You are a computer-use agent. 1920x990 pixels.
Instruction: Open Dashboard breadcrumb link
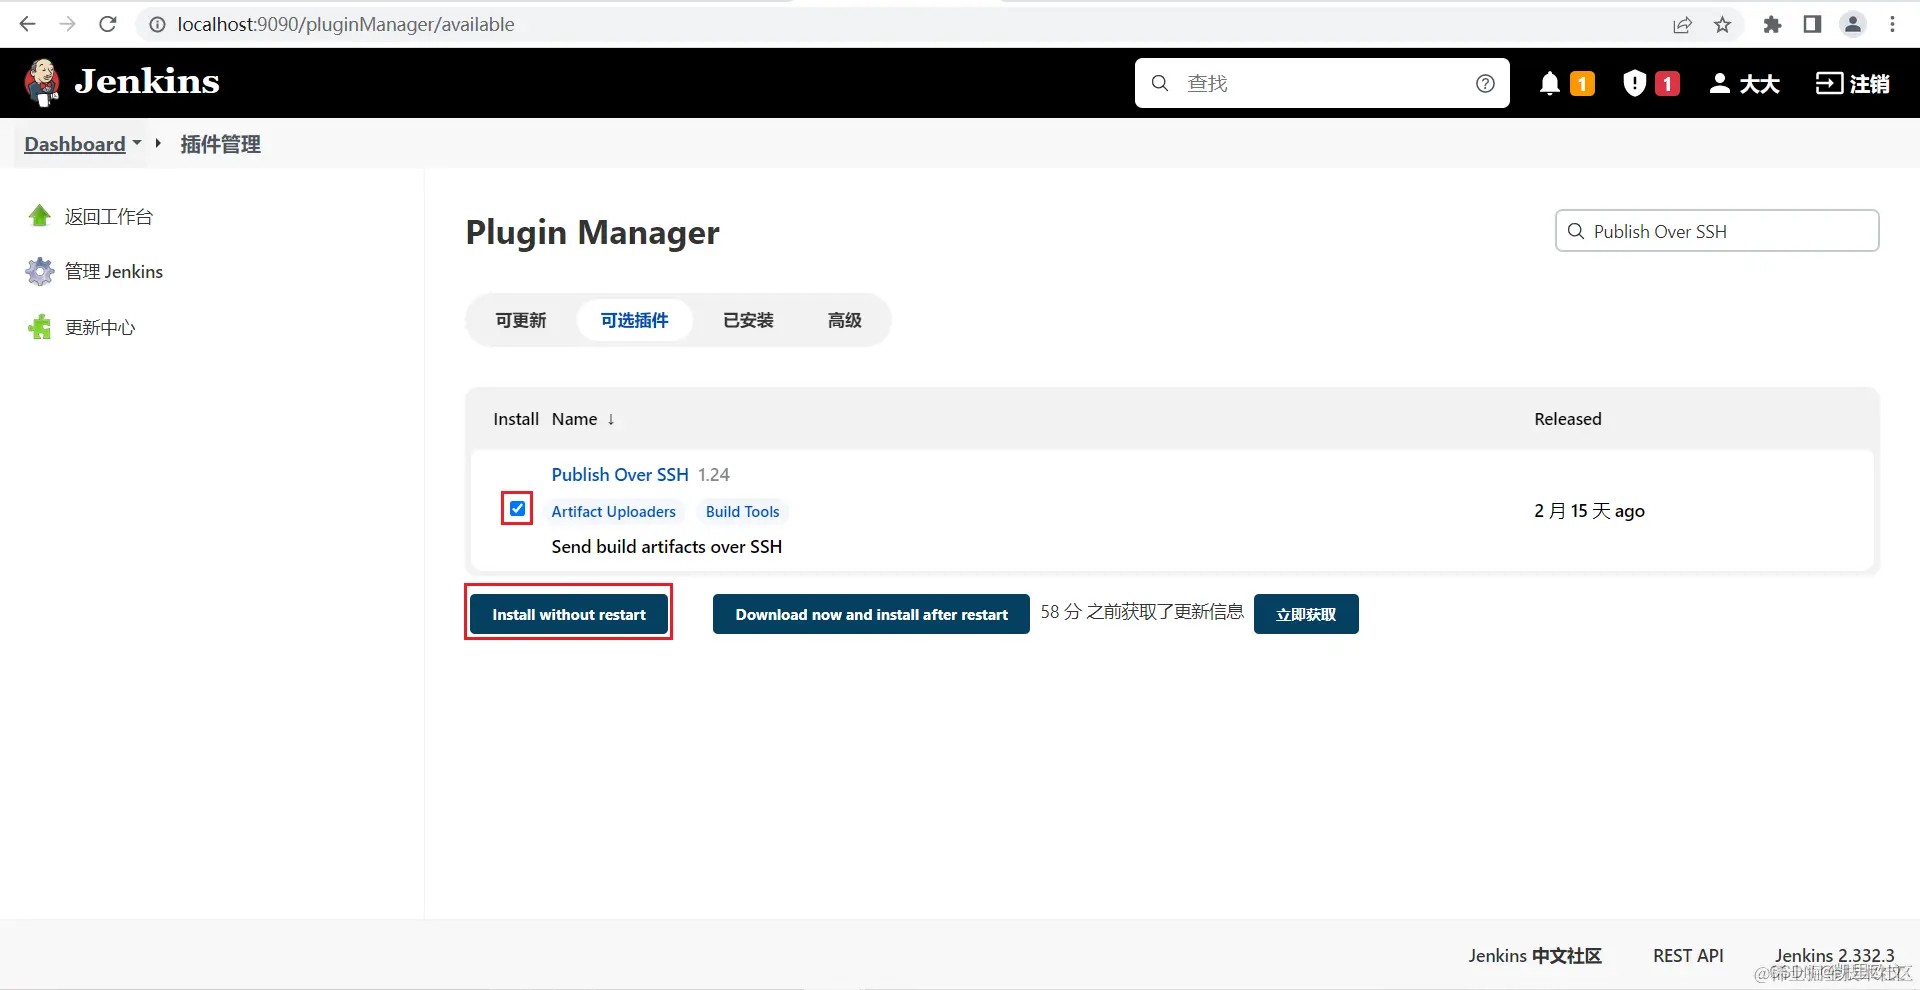pyautogui.click(x=75, y=144)
